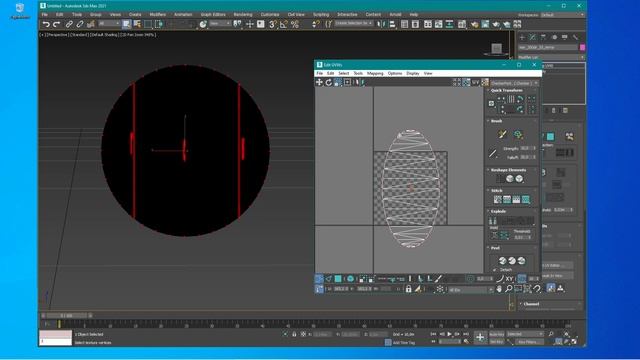Open the Modifiers menu in 3ds Max
Viewport: 640px width, 360px height.
coord(158,15)
